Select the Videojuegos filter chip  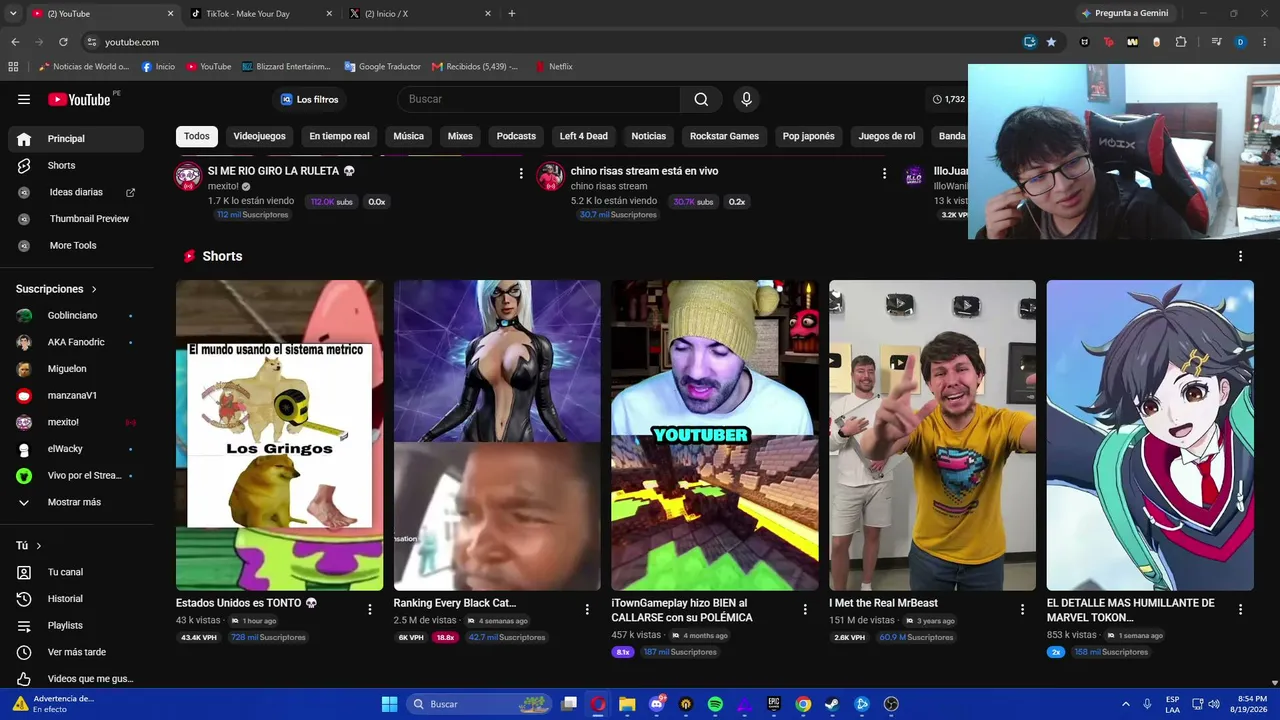[259, 136]
